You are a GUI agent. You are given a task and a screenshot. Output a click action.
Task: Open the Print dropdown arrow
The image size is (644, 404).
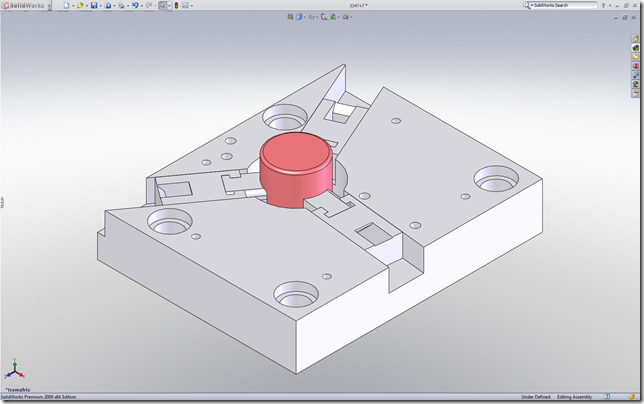(128, 6)
